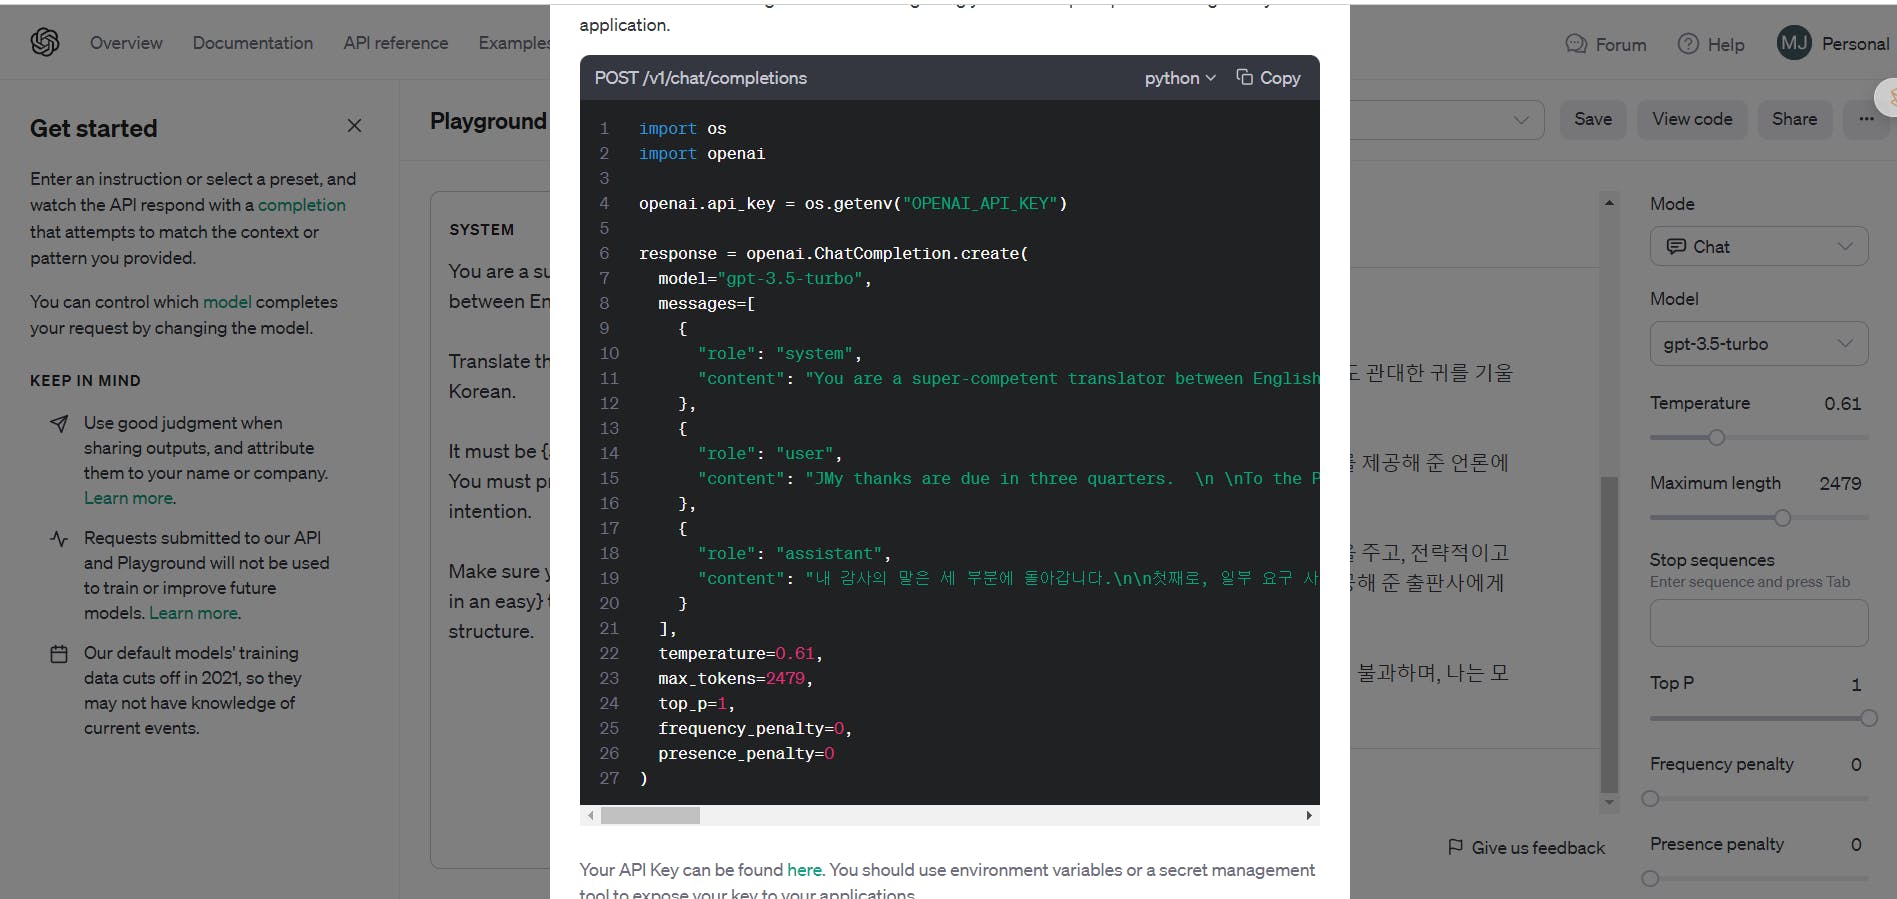Image resolution: width=1897 pixels, height=899 pixels.
Task: Click the activity pulse icon
Action: pos(59,539)
